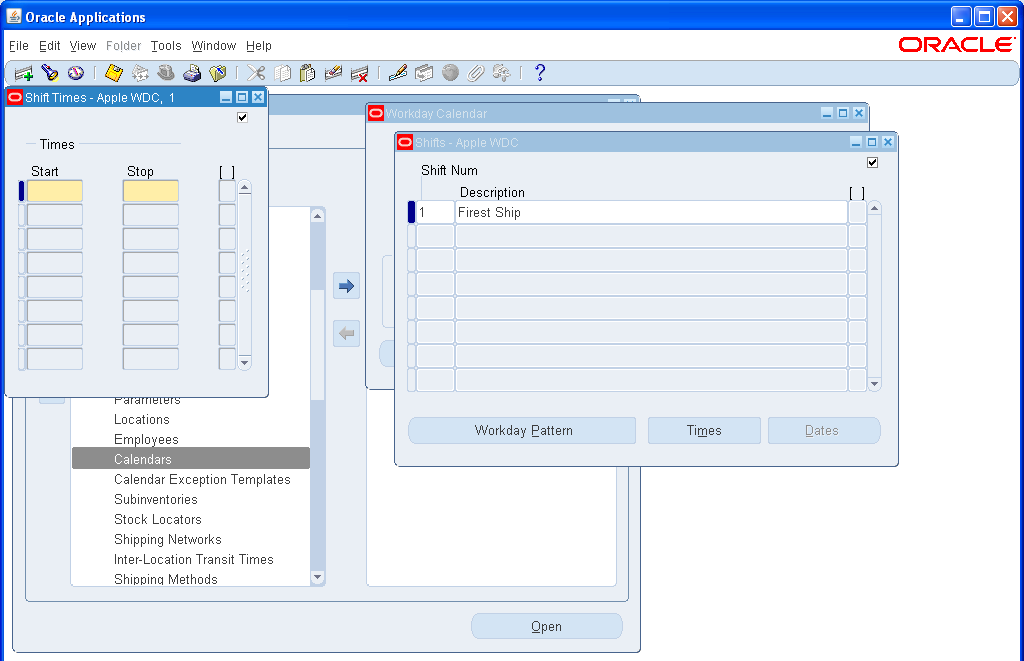Toggle the checkbox in the Shifts window

coord(871,162)
